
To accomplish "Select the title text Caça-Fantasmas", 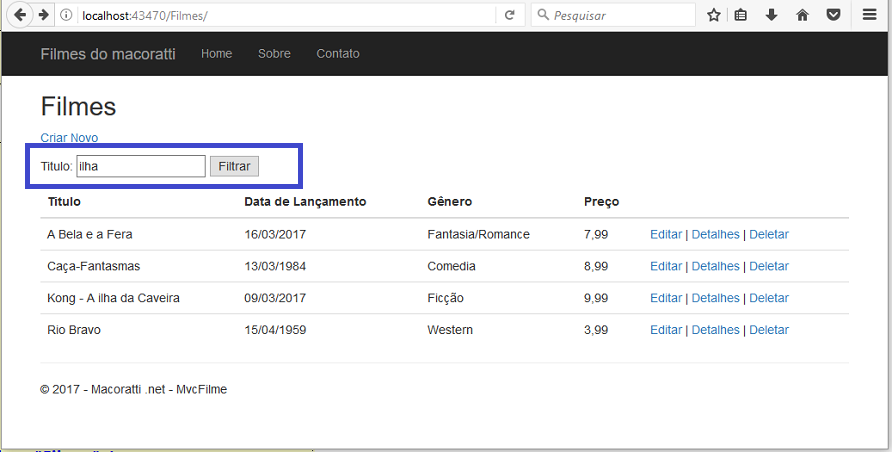I will [x=93, y=266].
